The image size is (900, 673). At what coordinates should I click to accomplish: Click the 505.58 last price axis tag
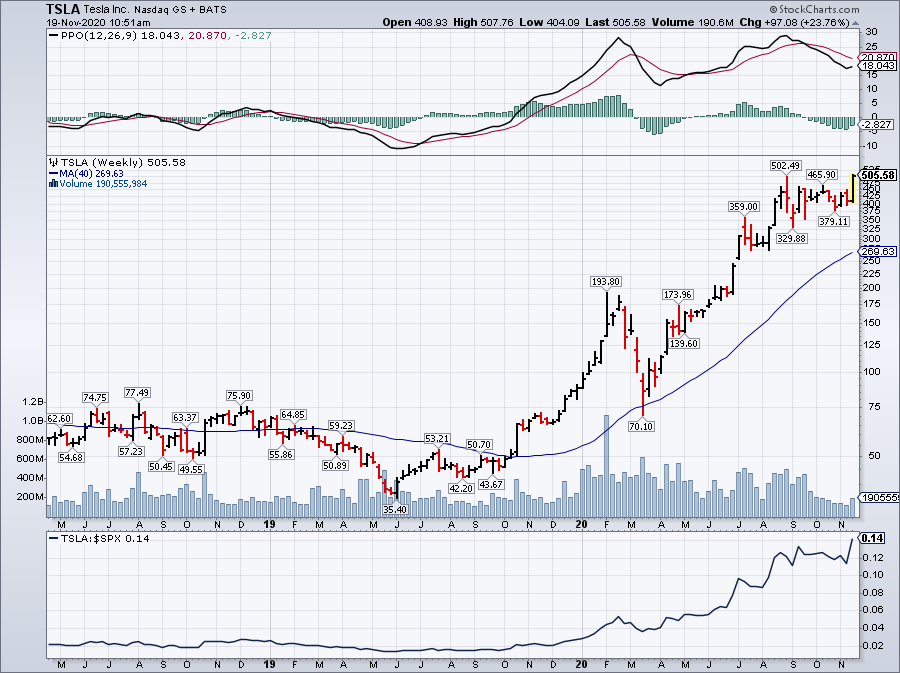point(879,175)
